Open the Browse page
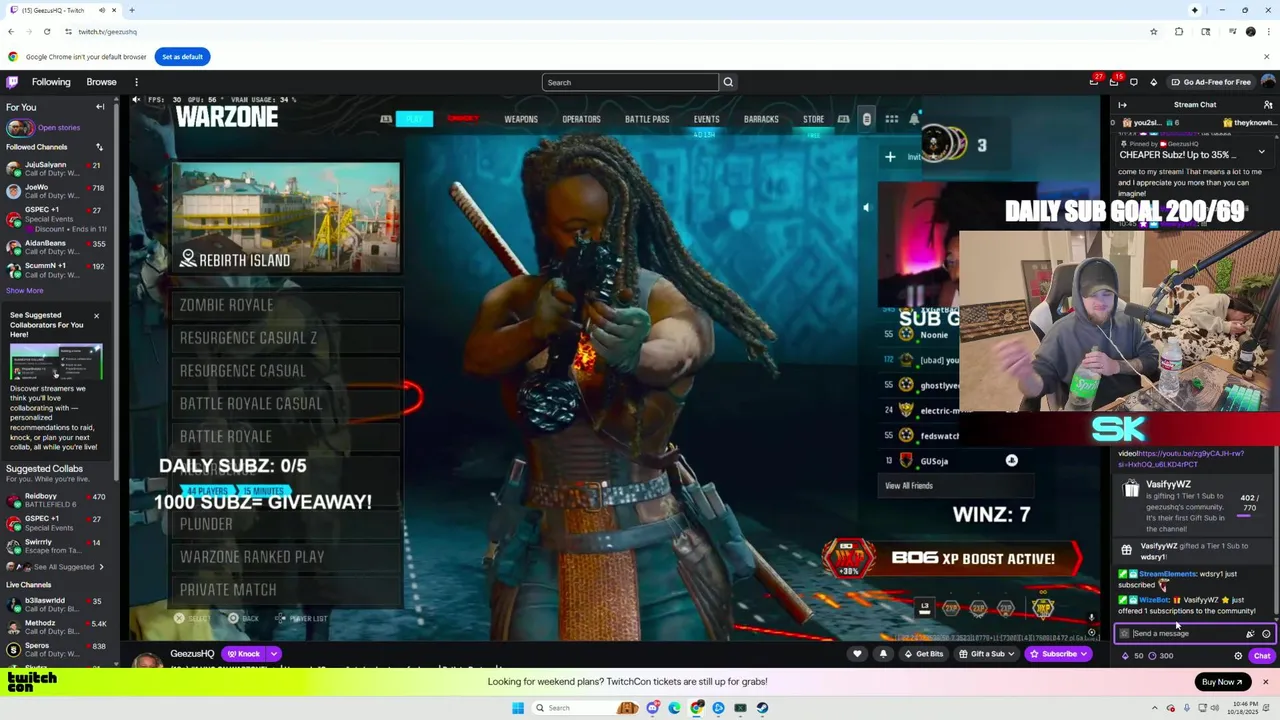 (101, 82)
